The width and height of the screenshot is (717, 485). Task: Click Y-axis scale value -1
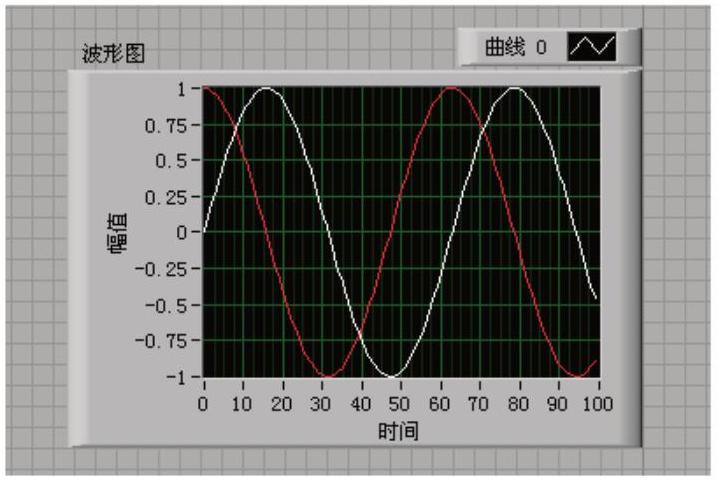[177, 378]
